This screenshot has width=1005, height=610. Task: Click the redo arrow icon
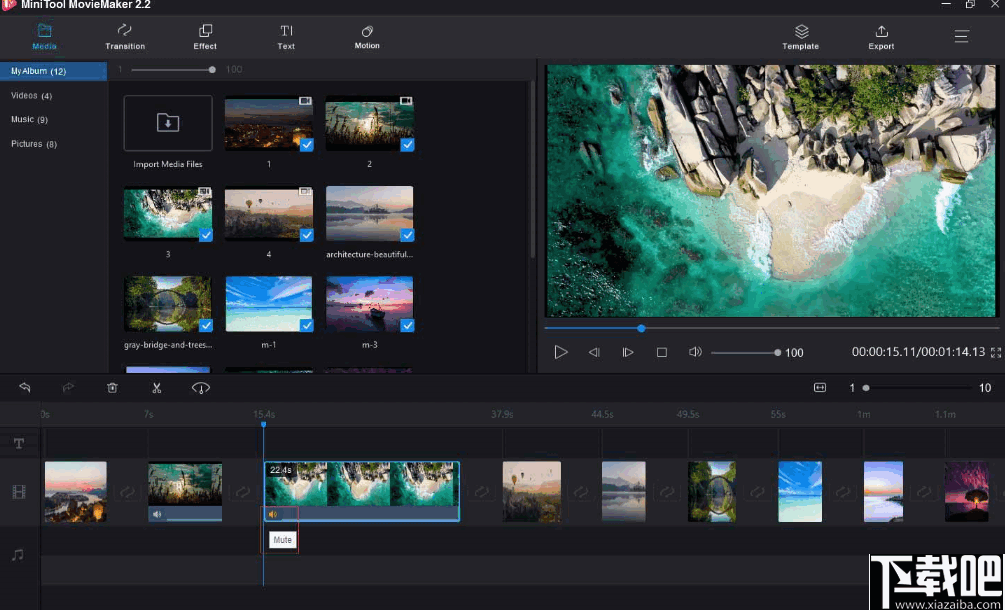pos(68,387)
